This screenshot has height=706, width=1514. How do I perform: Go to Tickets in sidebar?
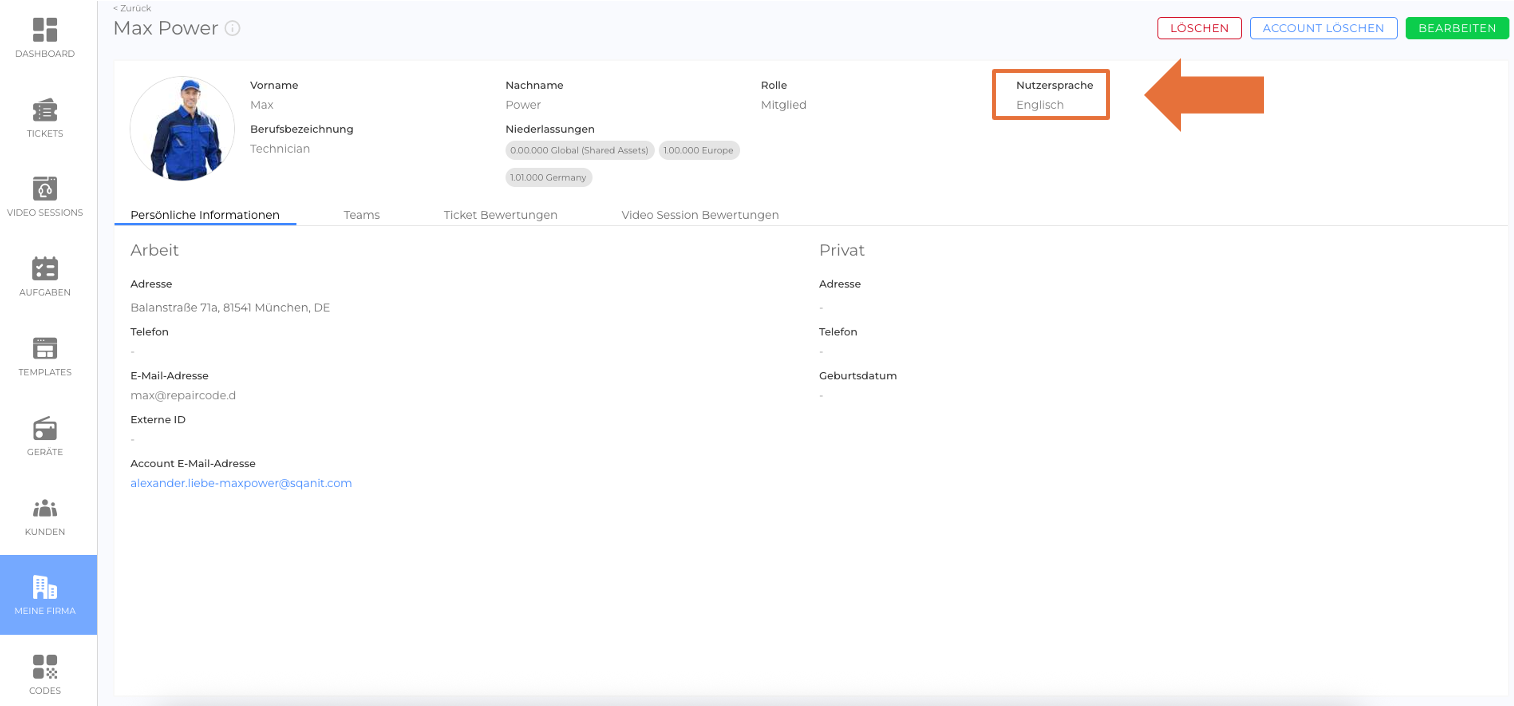(x=45, y=110)
